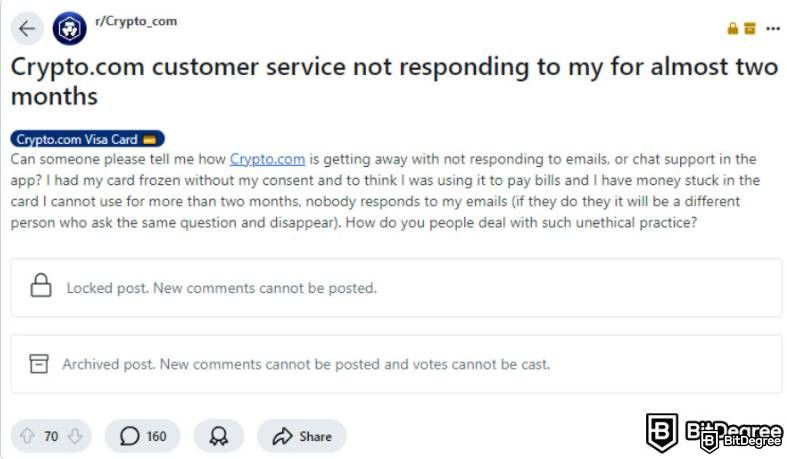Click the BitDegree shield logo

662,432
